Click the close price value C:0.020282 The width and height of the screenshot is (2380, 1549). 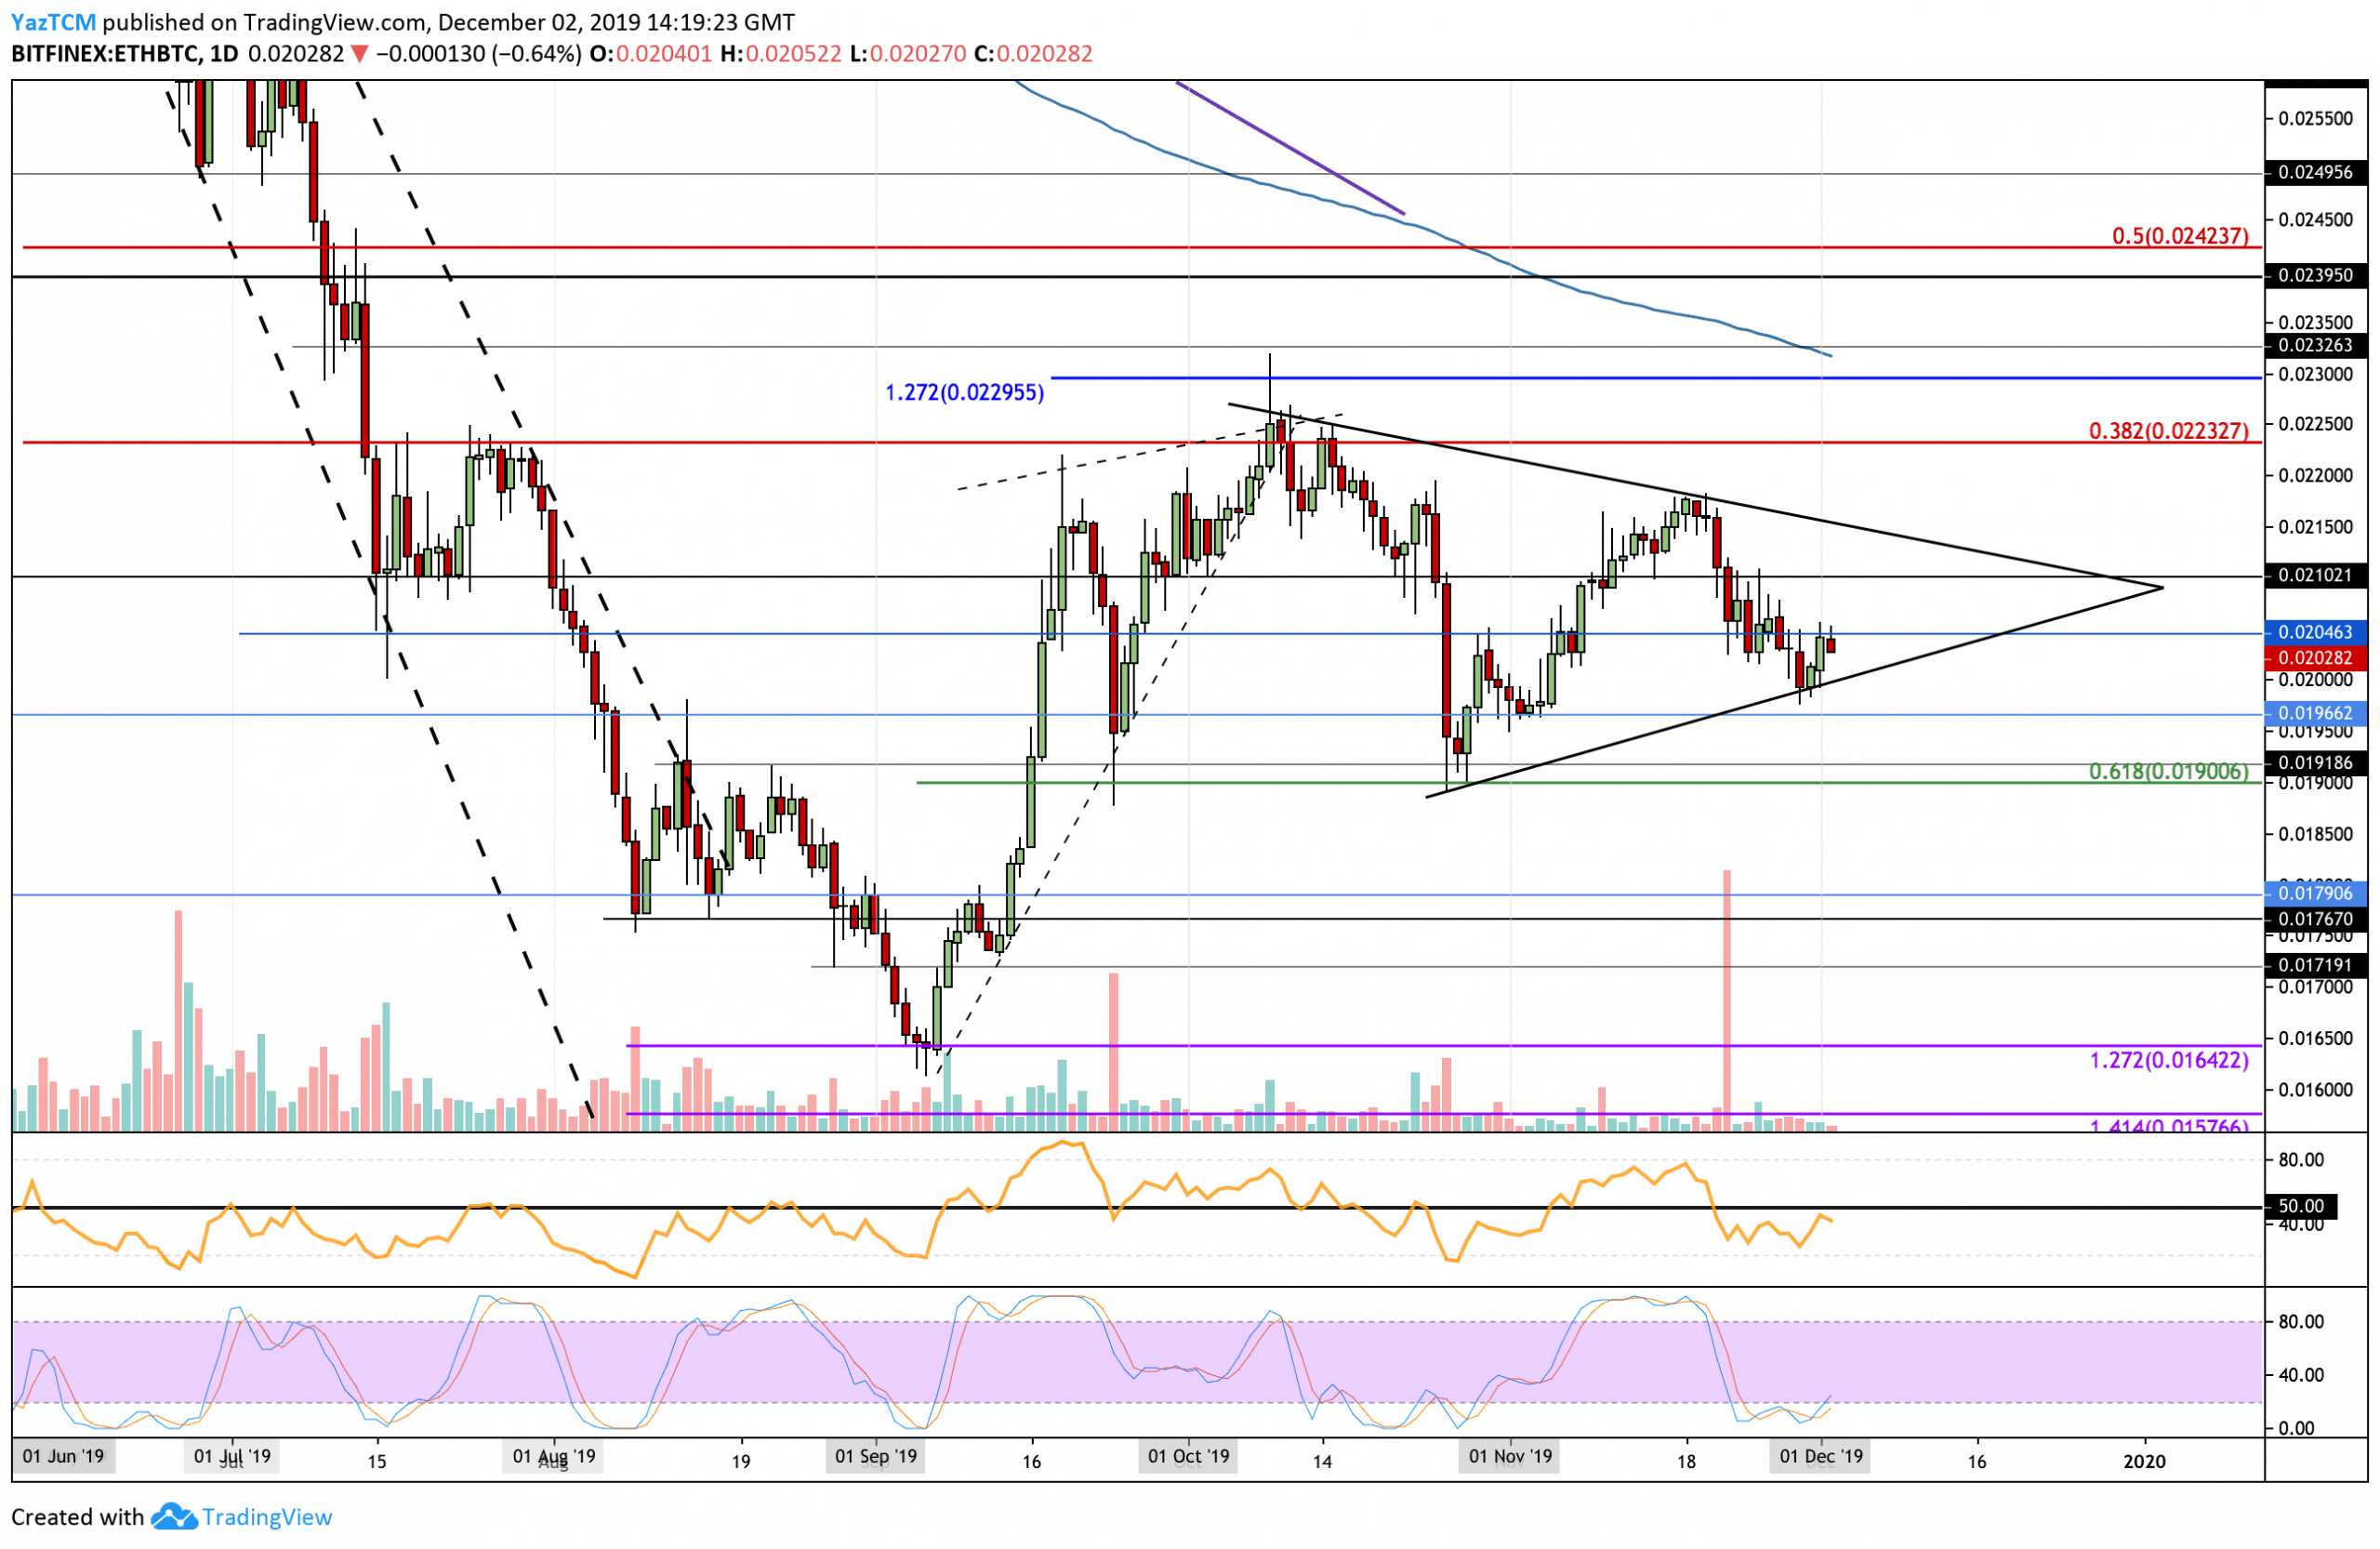pyautogui.click(x=1034, y=54)
